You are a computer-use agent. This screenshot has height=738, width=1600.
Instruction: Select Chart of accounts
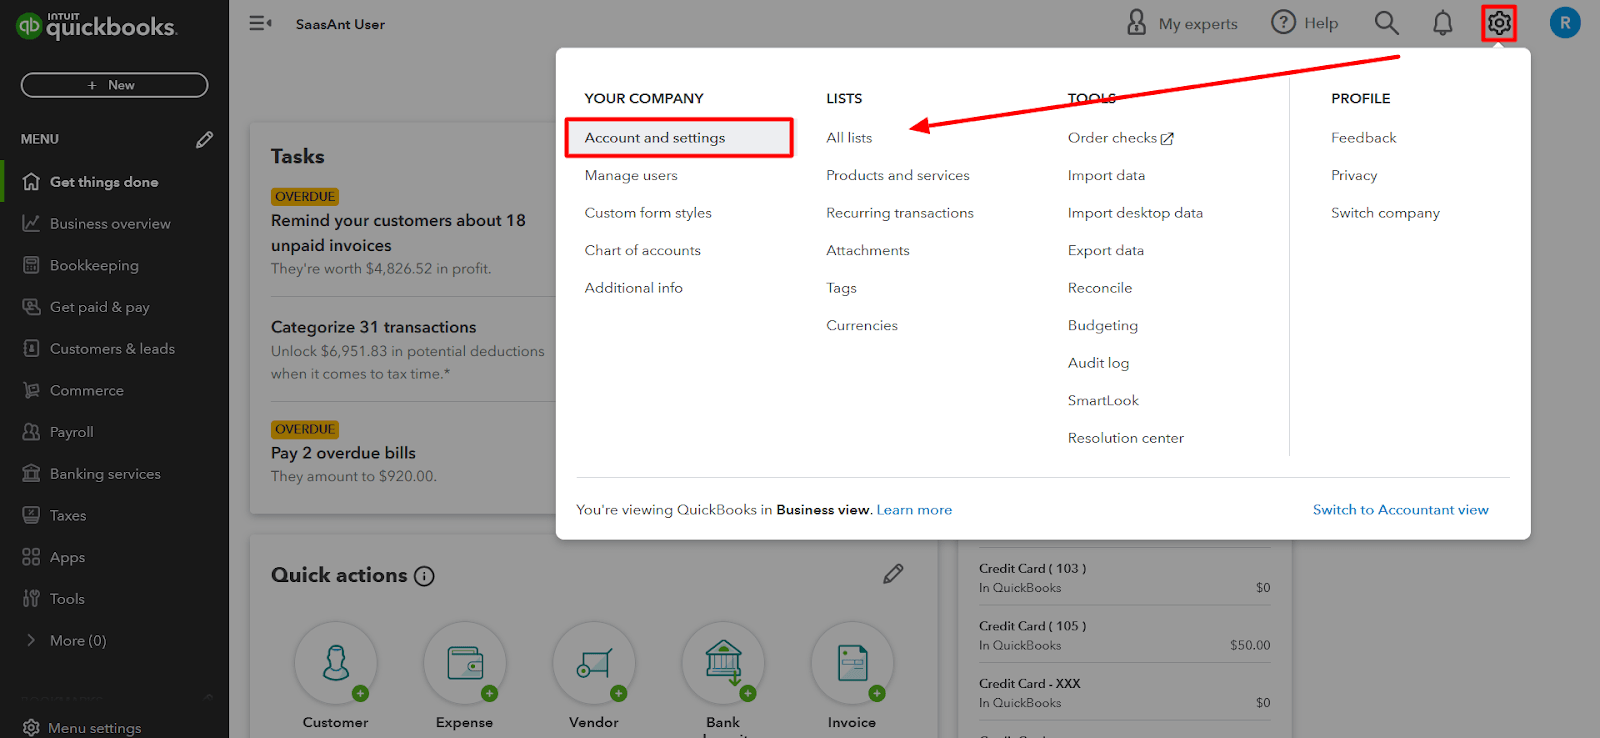click(x=642, y=250)
